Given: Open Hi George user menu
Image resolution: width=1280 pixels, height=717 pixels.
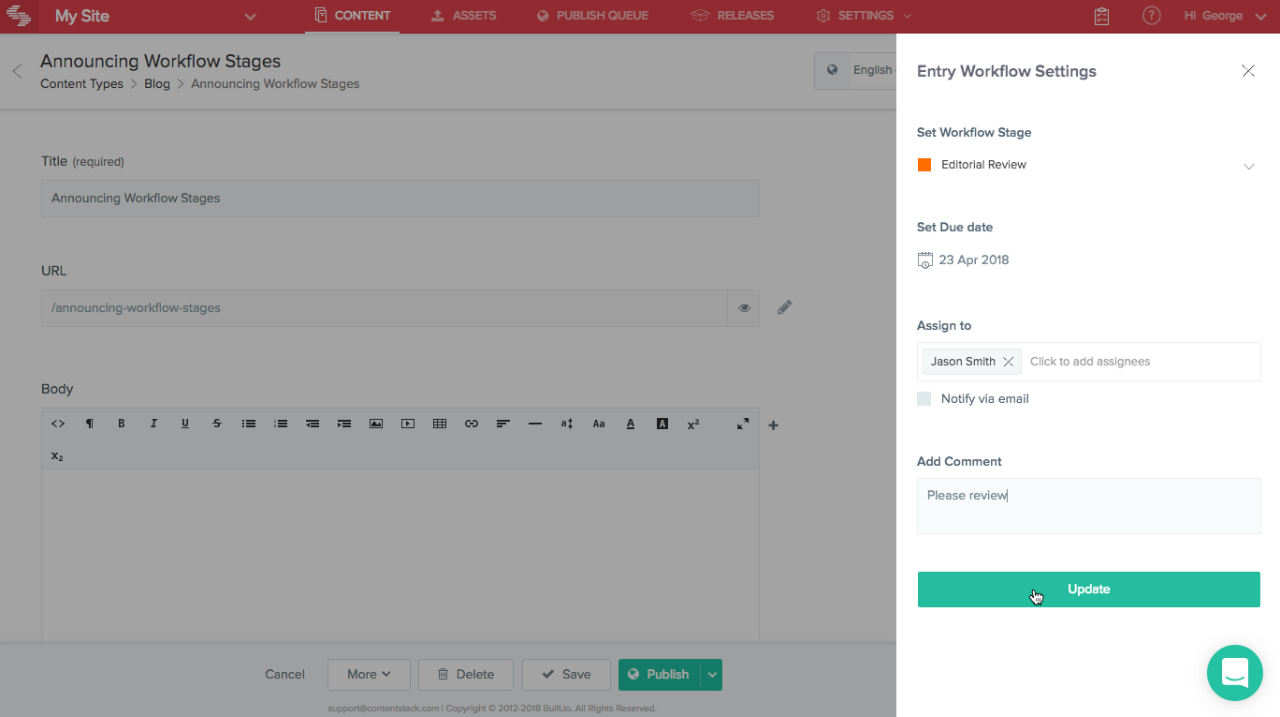Looking at the screenshot, I should (x=1225, y=16).
